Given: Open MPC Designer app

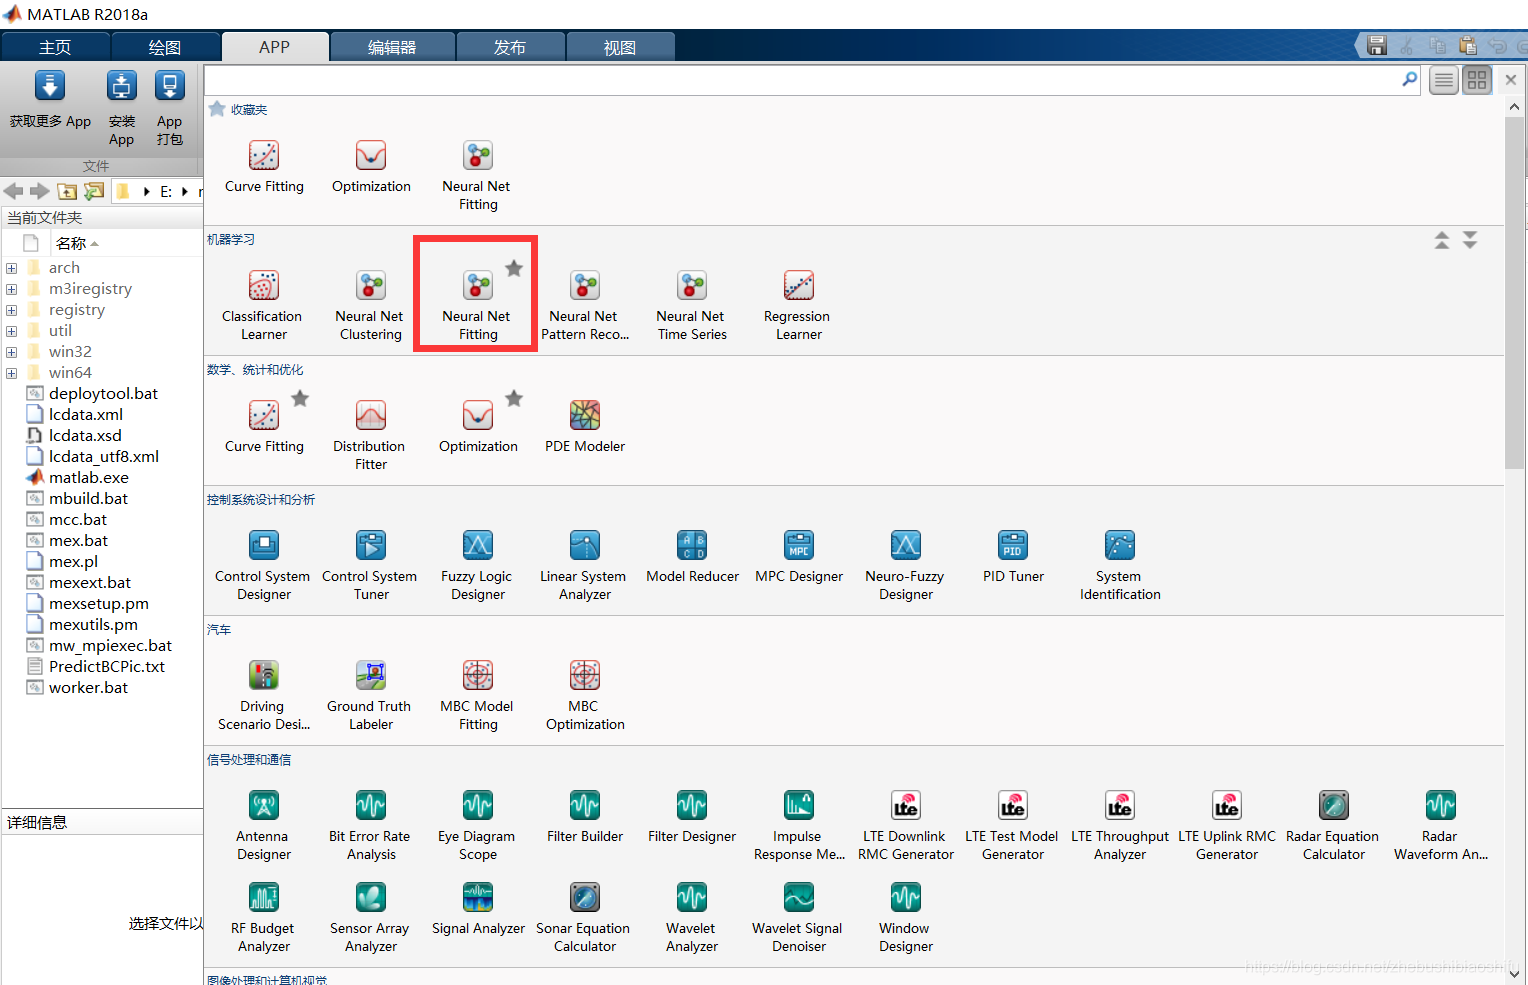Looking at the screenshot, I should (x=798, y=556).
